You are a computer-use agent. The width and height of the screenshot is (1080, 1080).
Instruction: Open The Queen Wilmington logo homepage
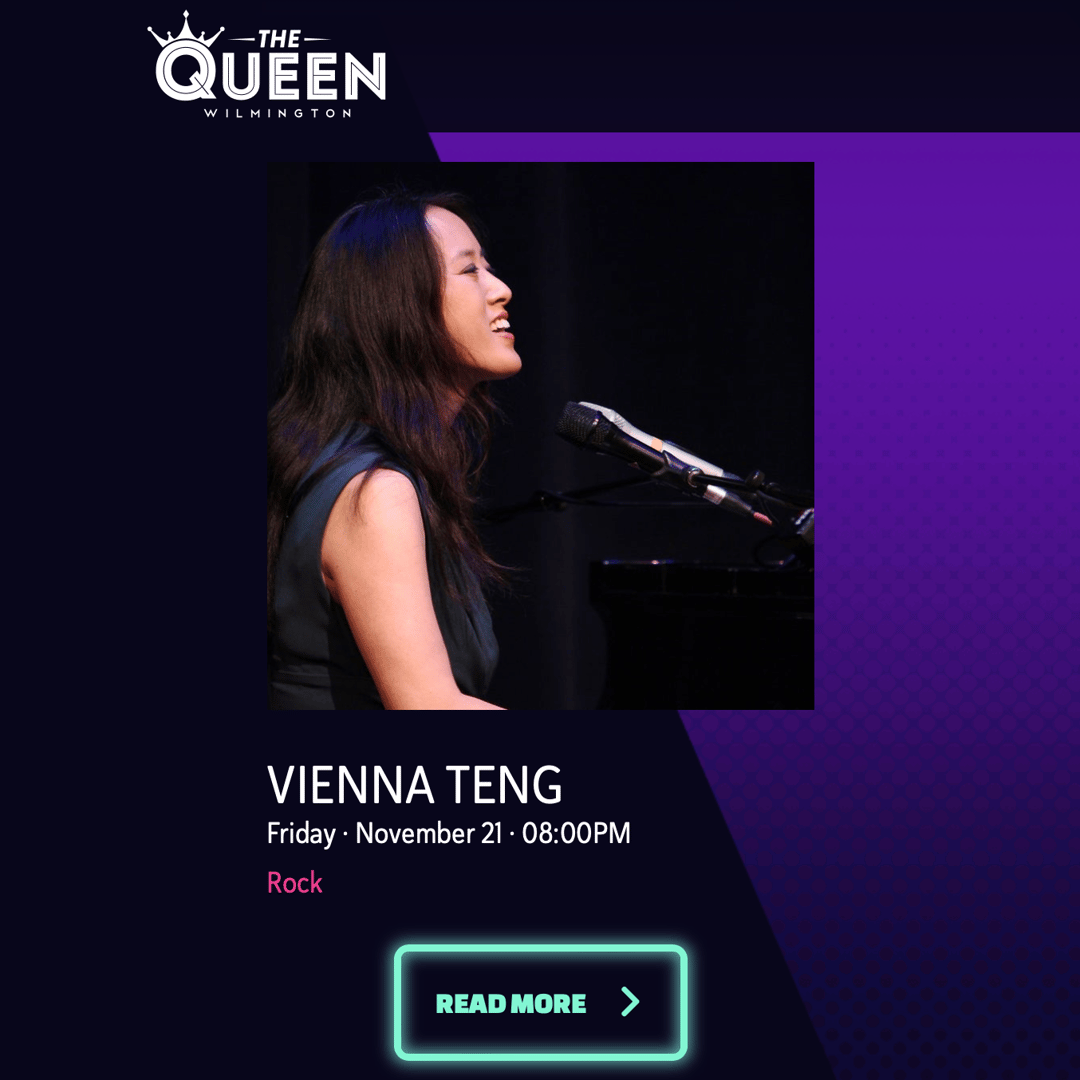[x=267, y=65]
